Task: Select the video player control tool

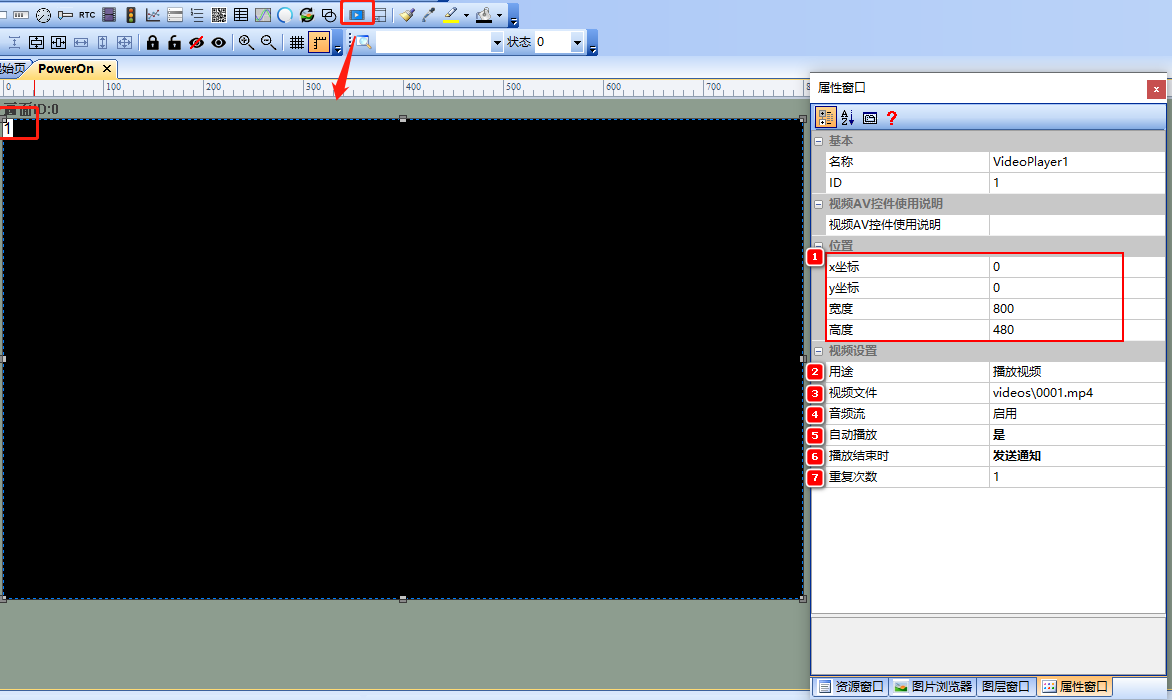Action: (x=356, y=15)
